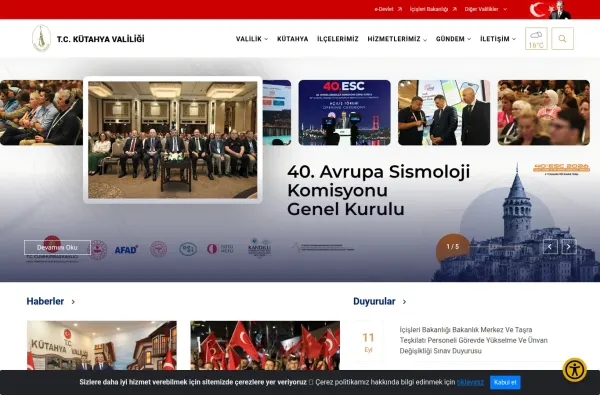Click the 40.ESC 2026 logo in the banner
This screenshot has width=600, height=395.
(561, 169)
